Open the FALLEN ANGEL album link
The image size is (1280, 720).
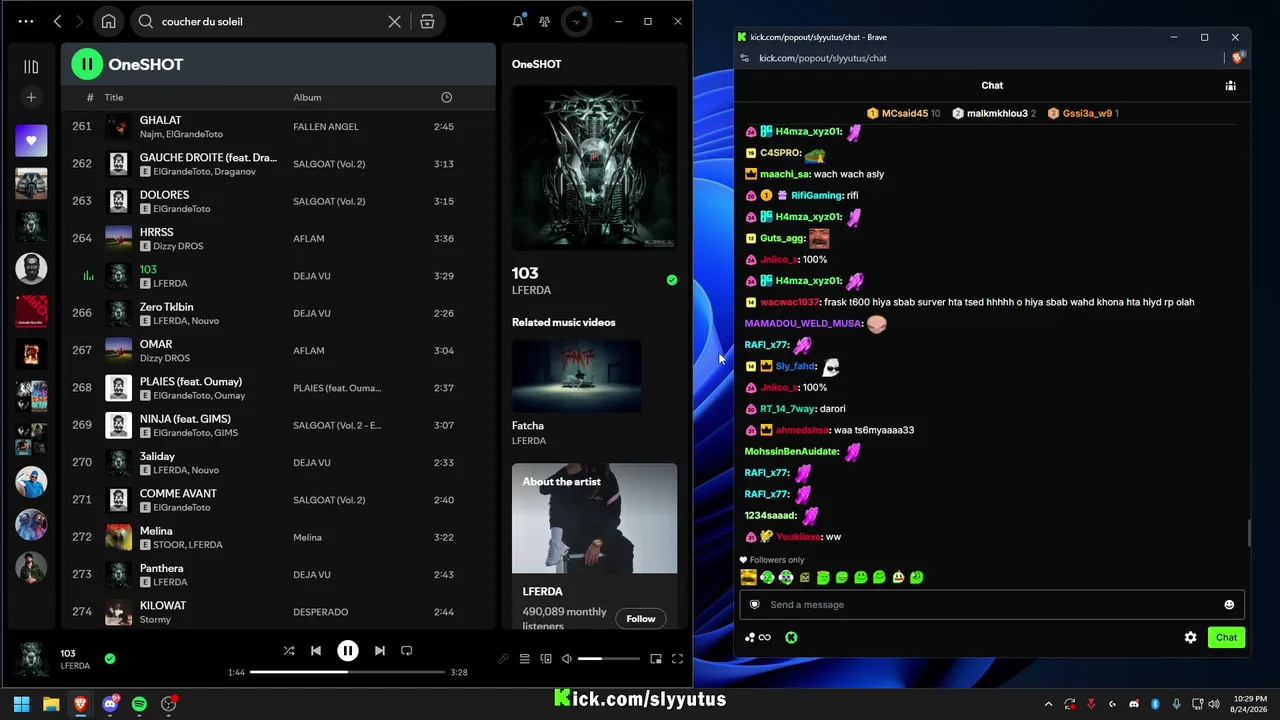tap(326, 127)
